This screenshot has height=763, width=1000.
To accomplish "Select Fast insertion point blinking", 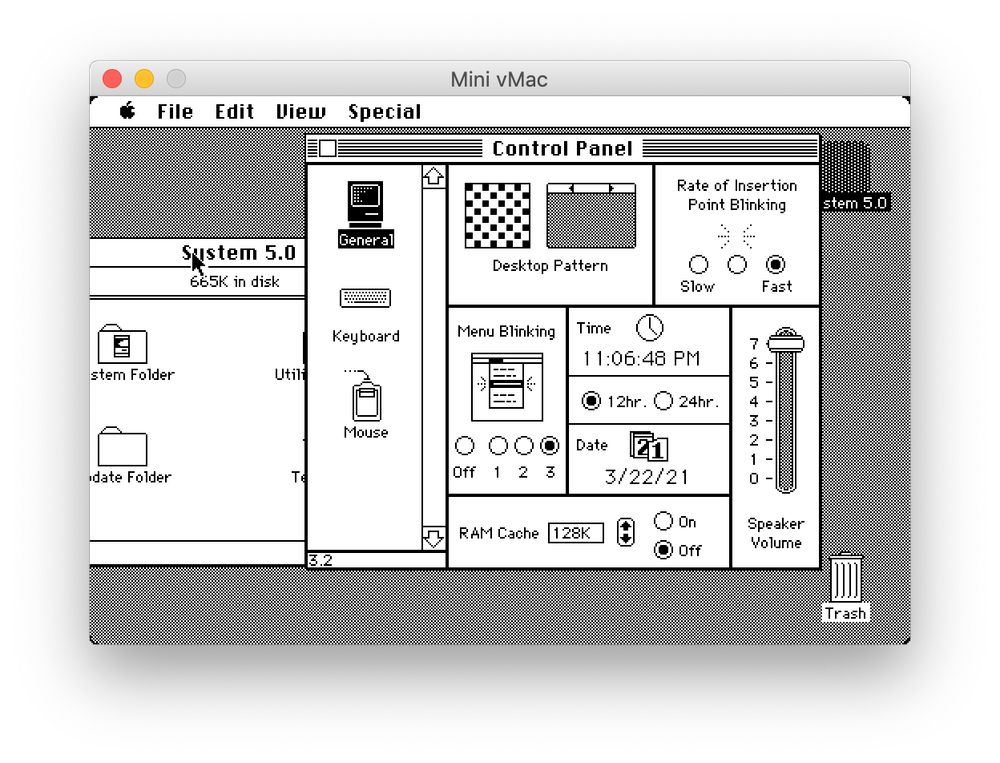I will pos(776,264).
